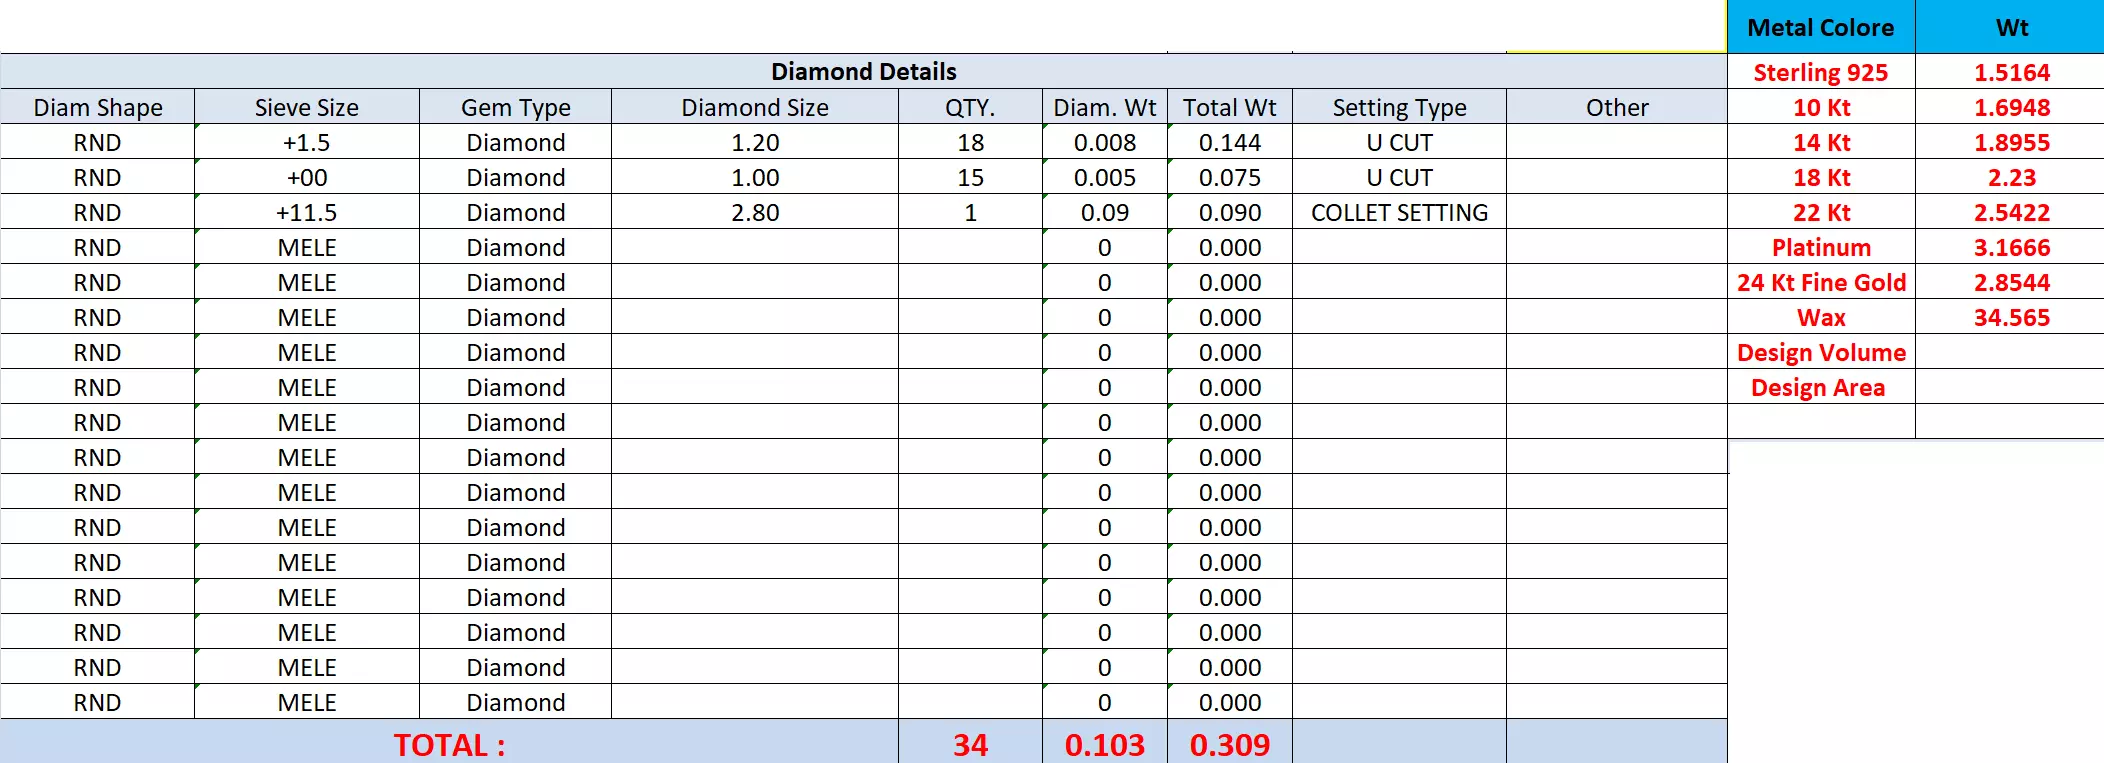Select the 24 Kt Fine Gold cell
The width and height of the screenshot is (2104, 763).
click(x=1820, y=283)
